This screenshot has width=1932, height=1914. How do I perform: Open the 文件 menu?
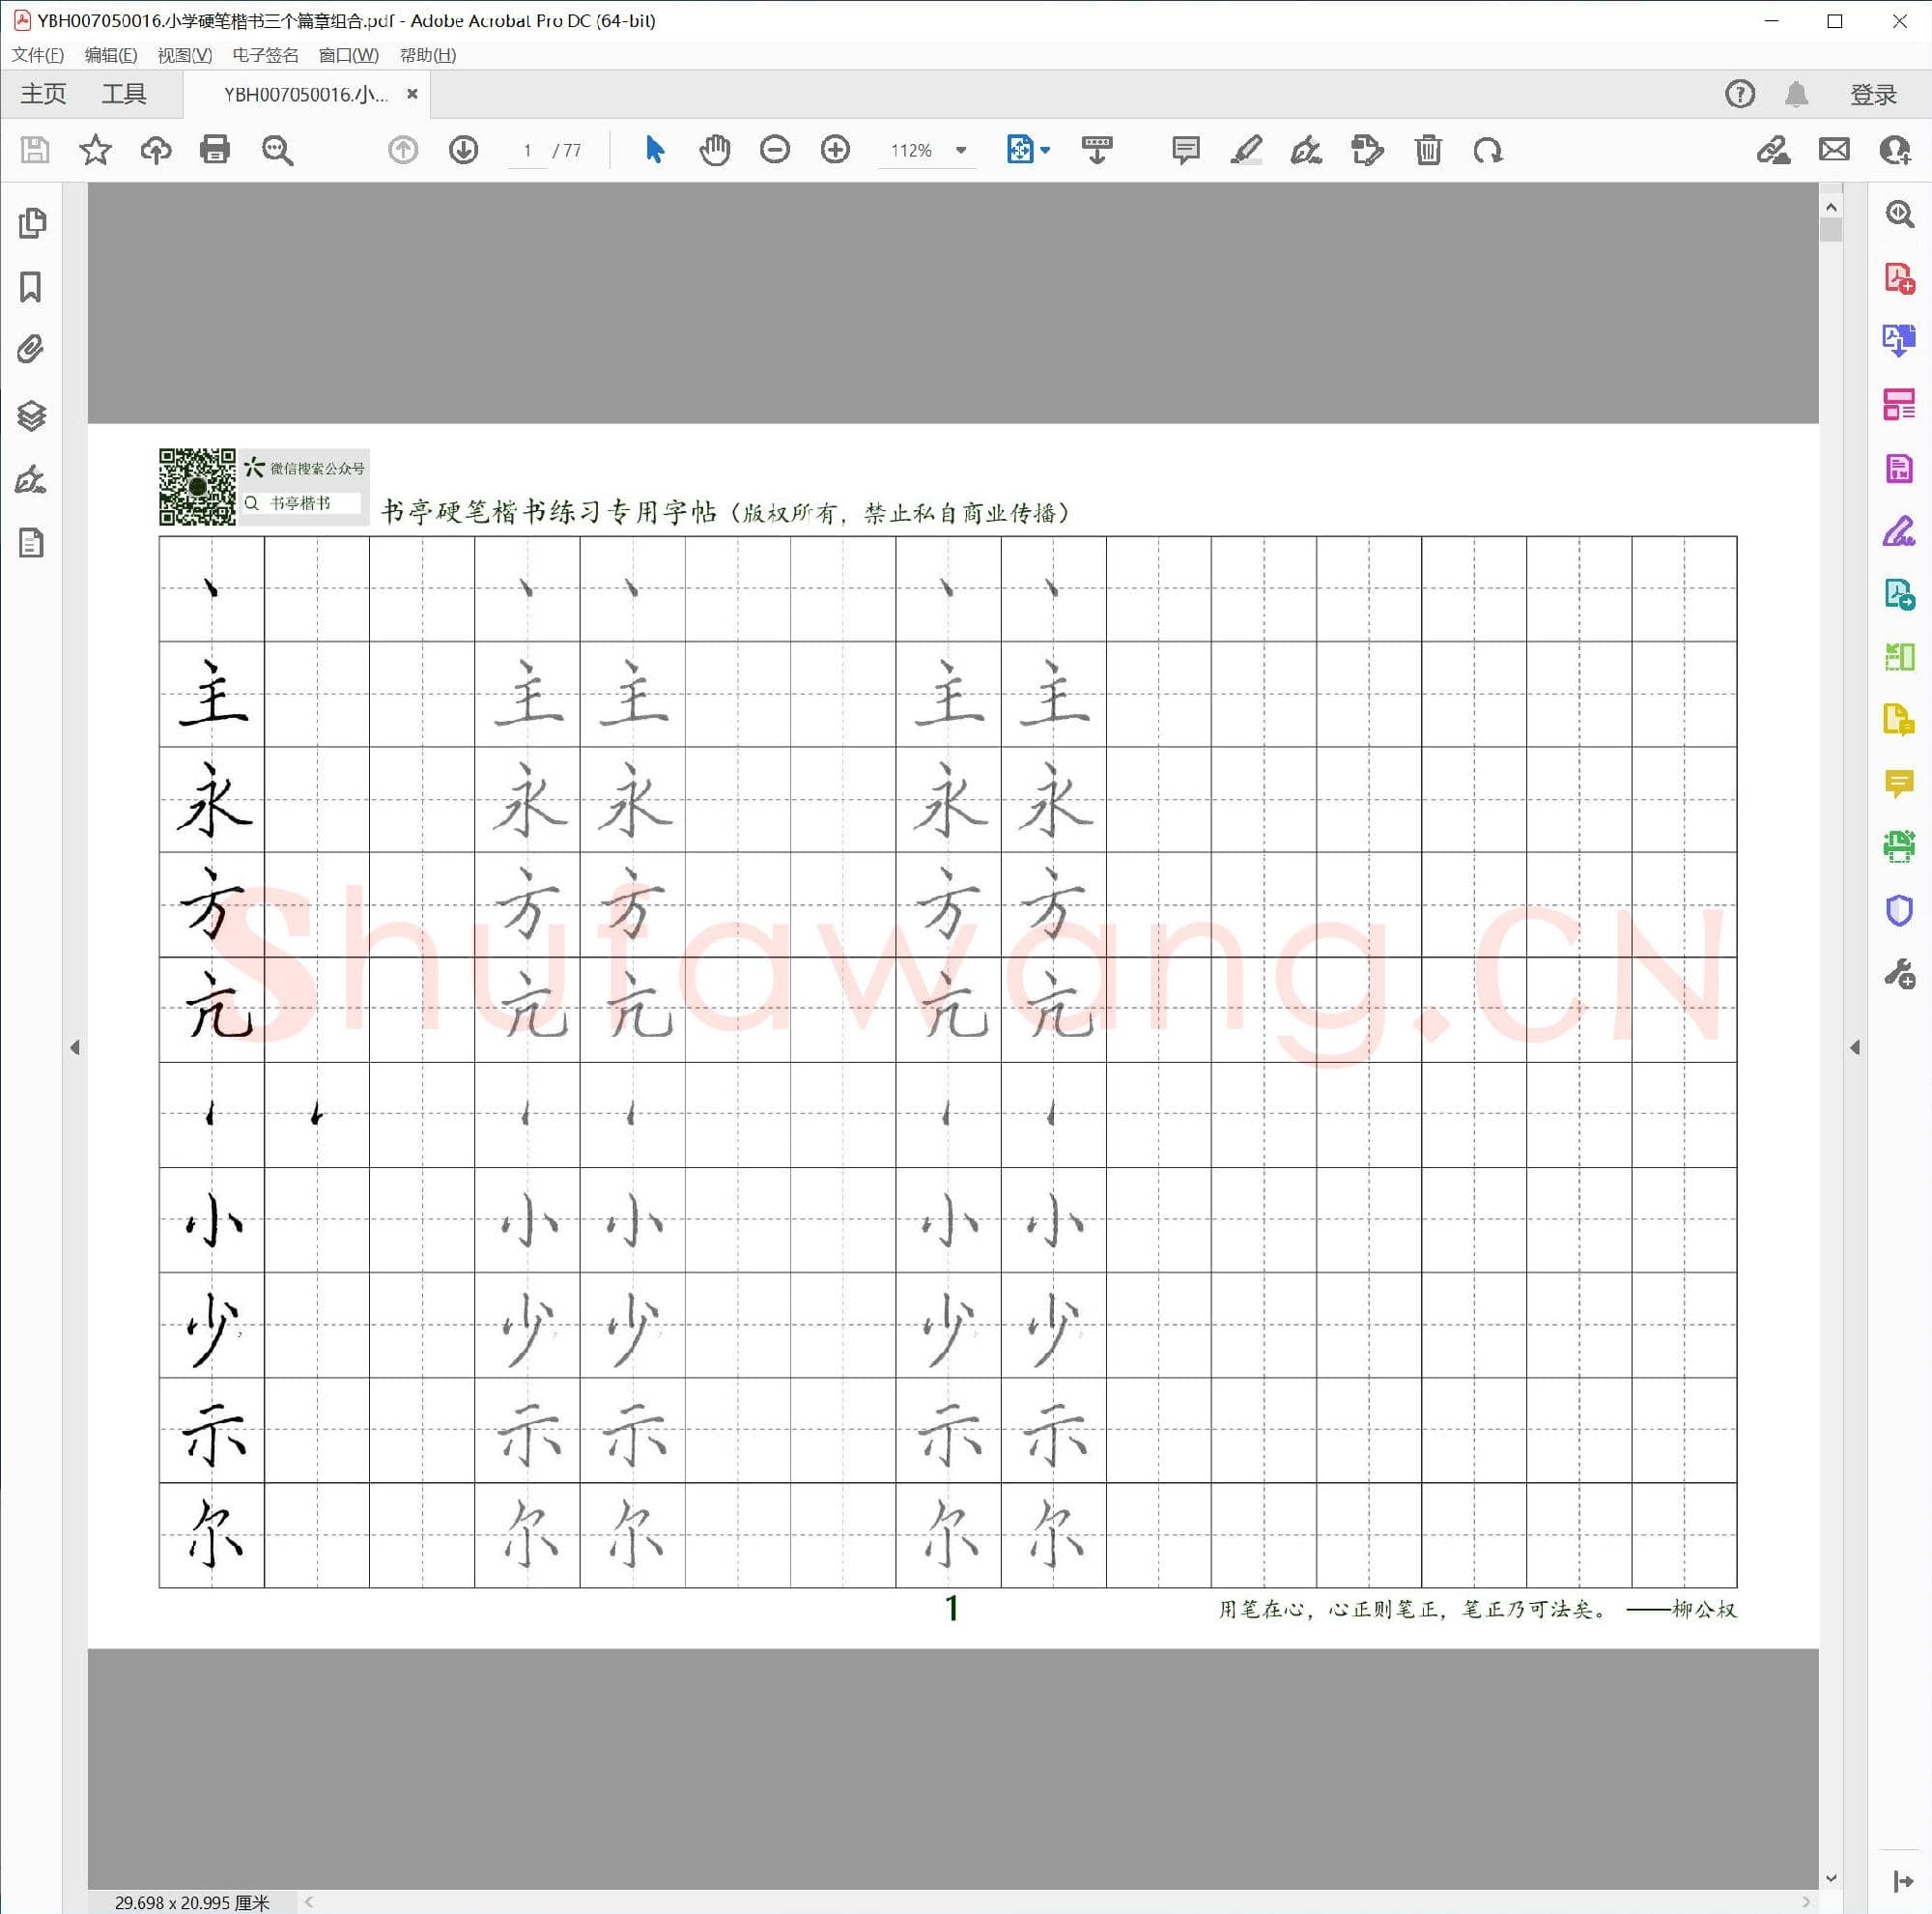pos(38,55)
